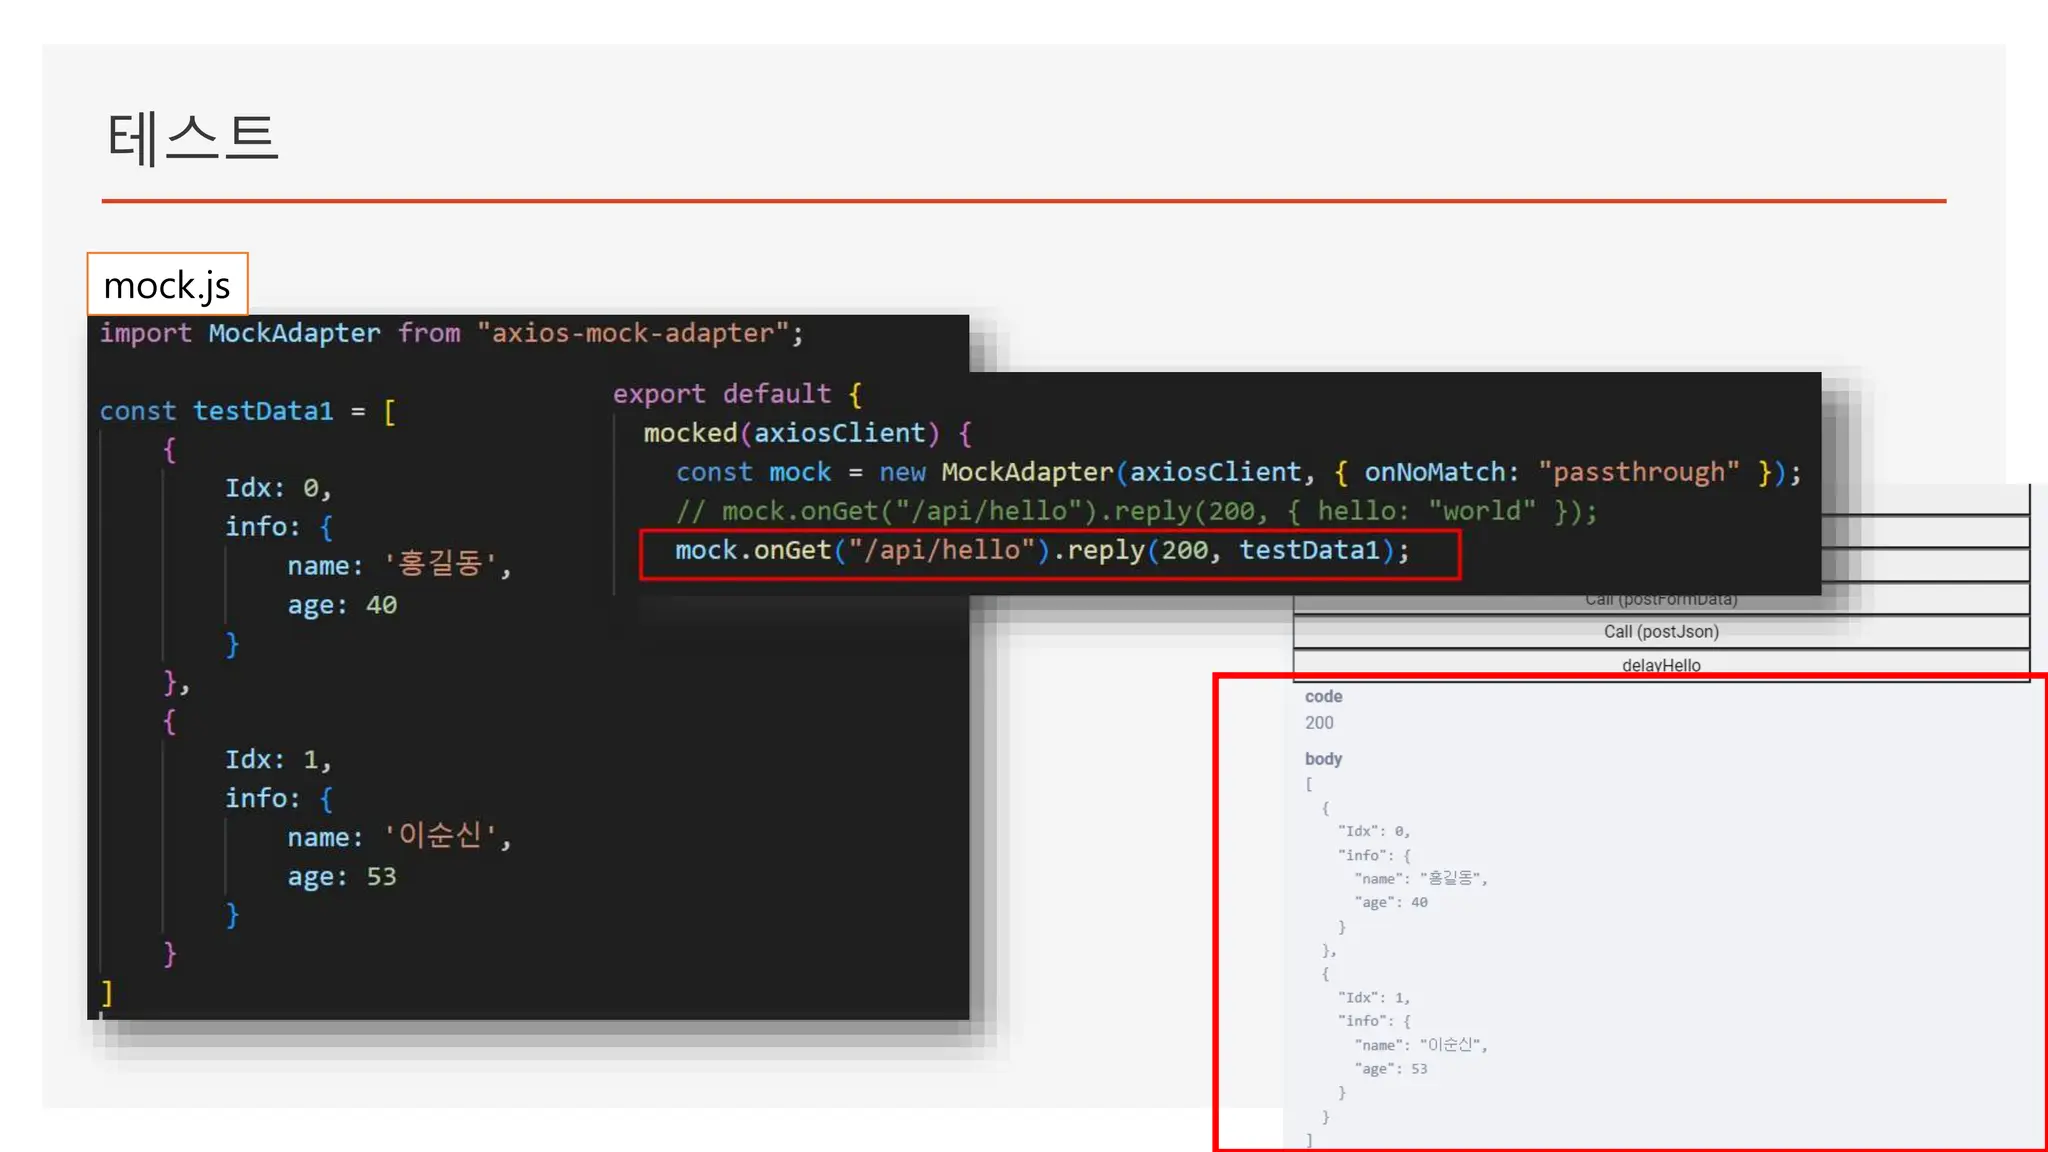The width and height of the screenshot is (2048, 1152).
Task: Click the code label in response panel
Action: (x=1323, y=696)
